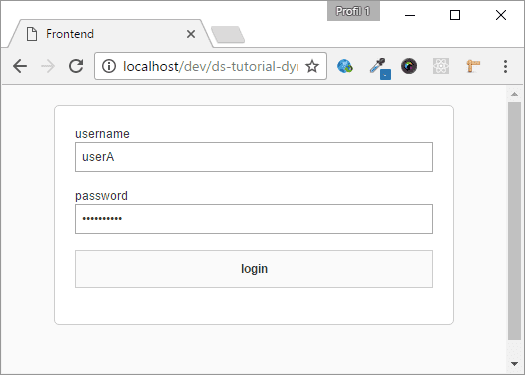
Task: Go back to previous page
Action: coord(20,66)
